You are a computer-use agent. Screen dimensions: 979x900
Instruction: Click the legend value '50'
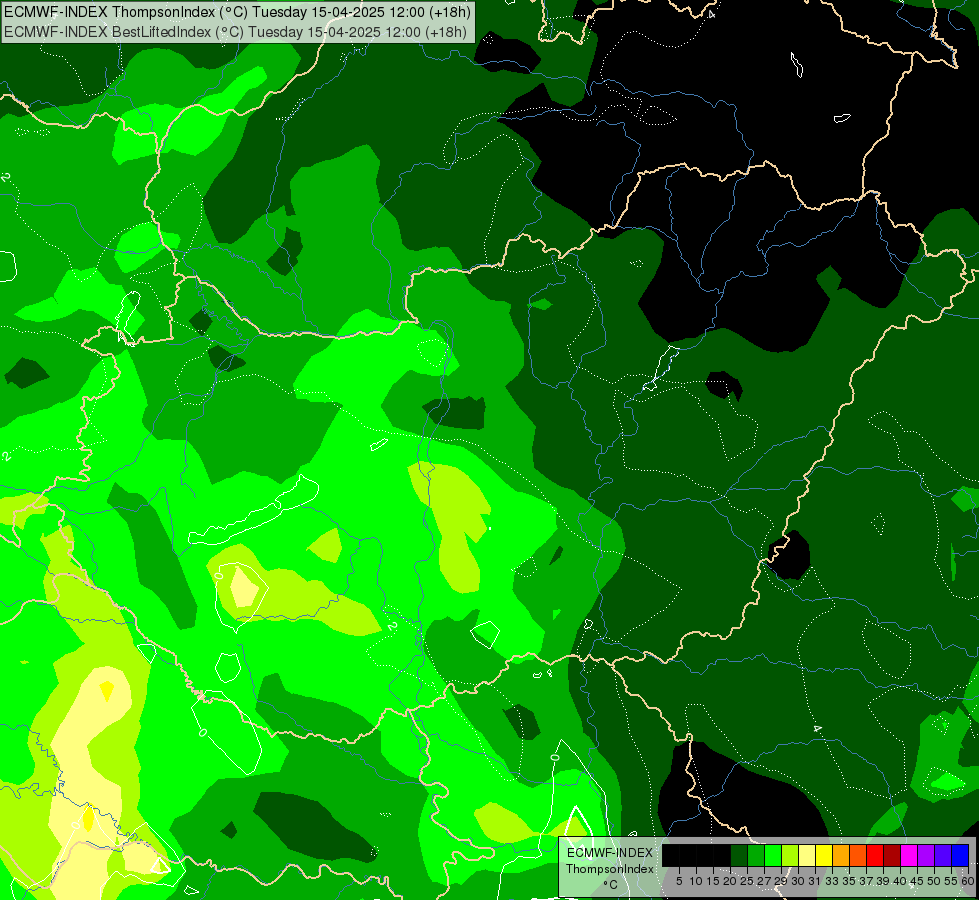click(x=933, y=881)
